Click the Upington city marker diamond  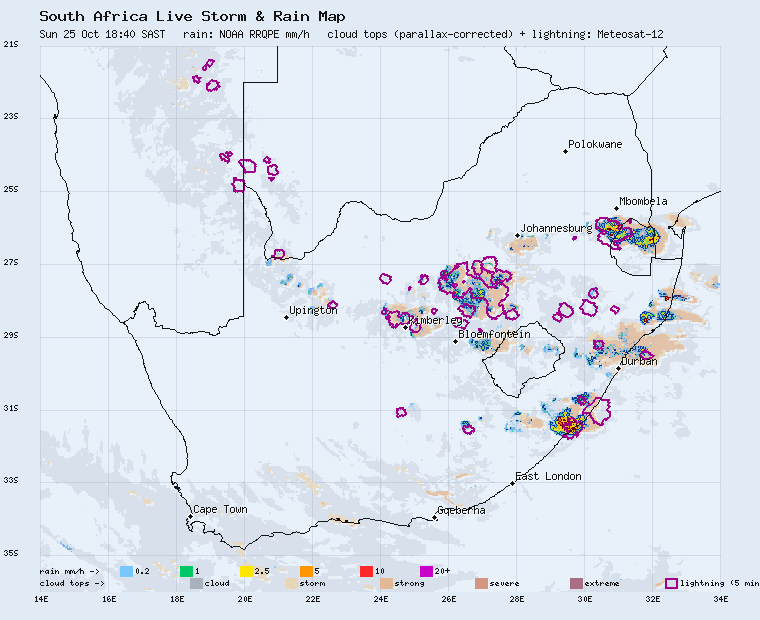pos(286,318)
